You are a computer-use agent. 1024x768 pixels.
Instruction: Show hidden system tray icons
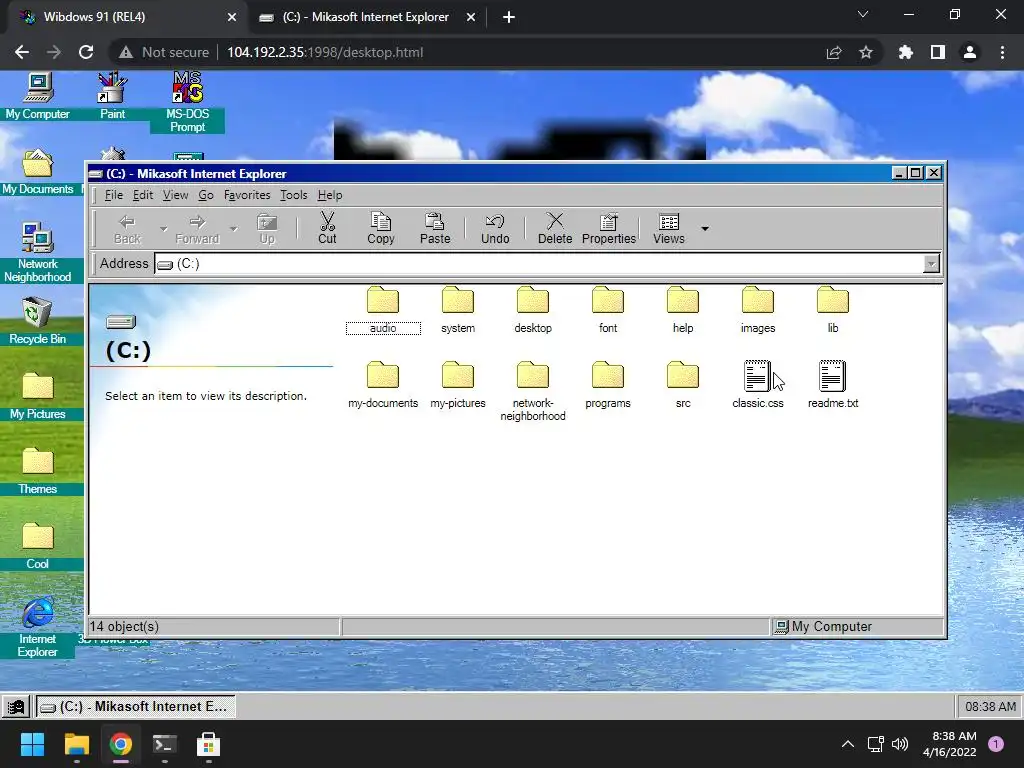[x=848, y=744]
